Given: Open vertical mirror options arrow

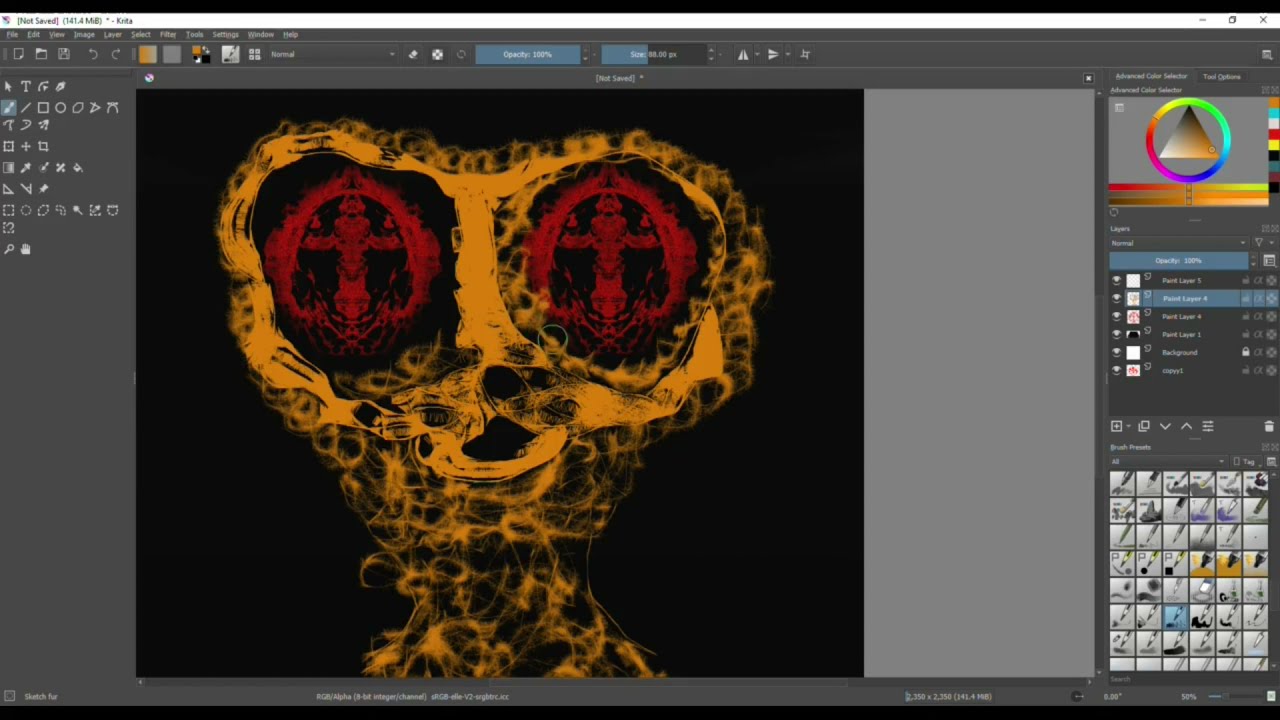Looking at the screenshot, I should 788,54.
